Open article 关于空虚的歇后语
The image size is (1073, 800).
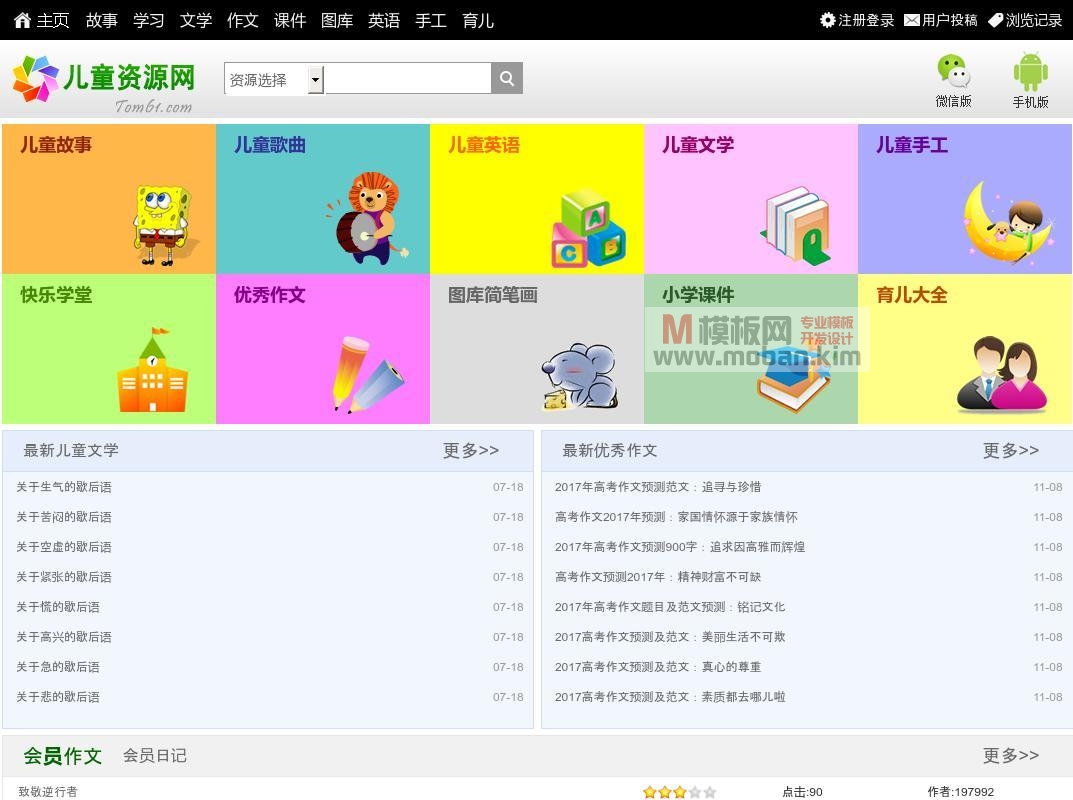(x=64, y=547)
